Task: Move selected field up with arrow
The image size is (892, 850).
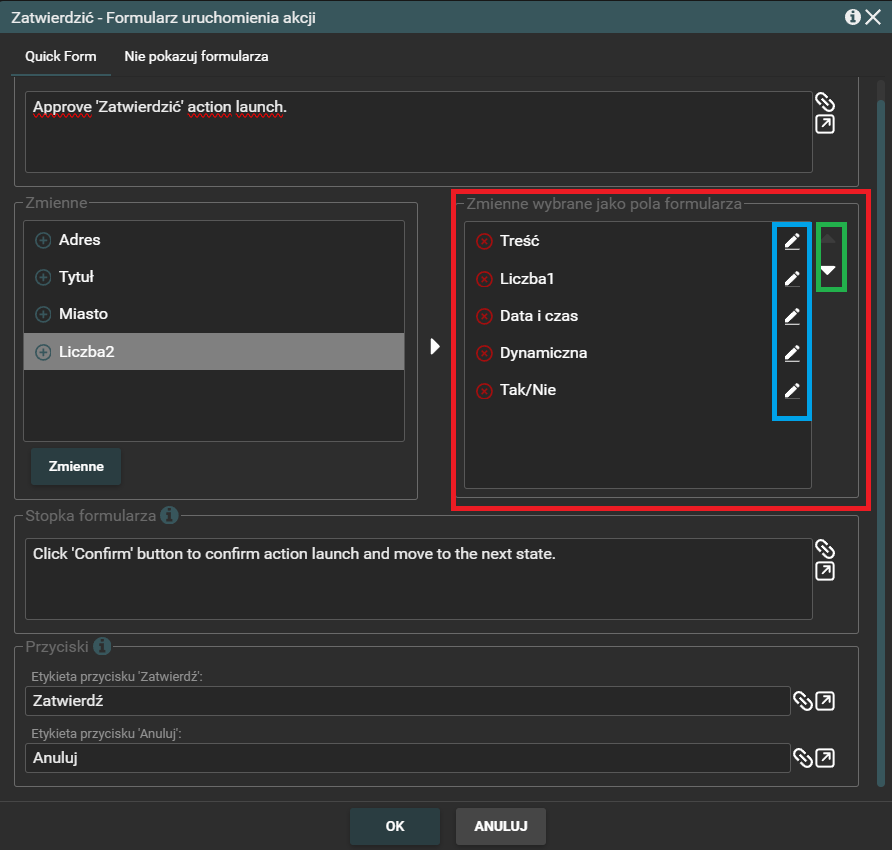Action: (x=828, y=239)
